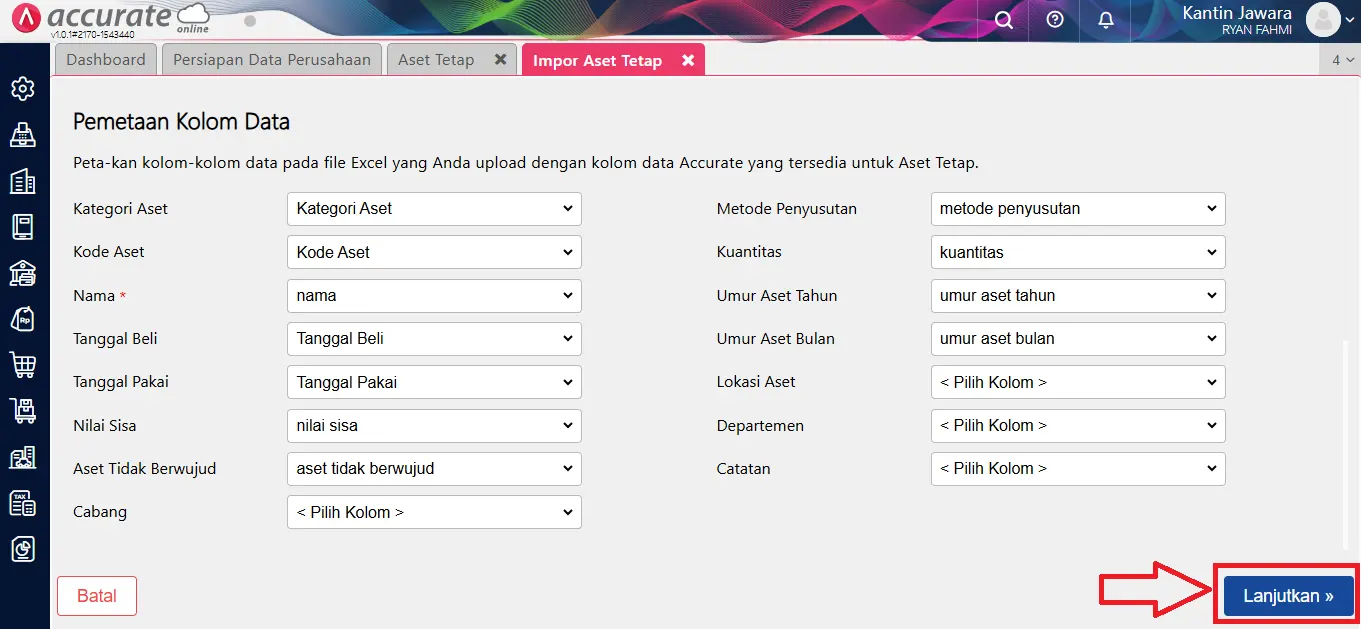Expand the Kantin Jawara account menu chevron
Image resolution: width=1361 pixels, height=629 pixels.
[1350, 19]
